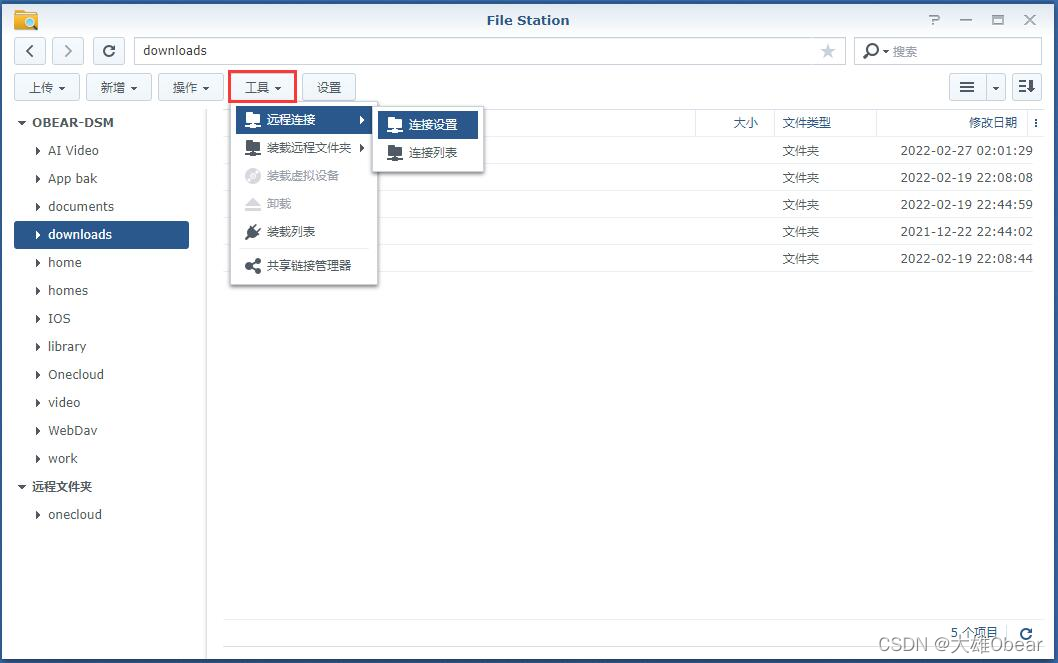Select row dated 2022-02-27 02:01:29
1058x663 pixels.
click(628, 150)
